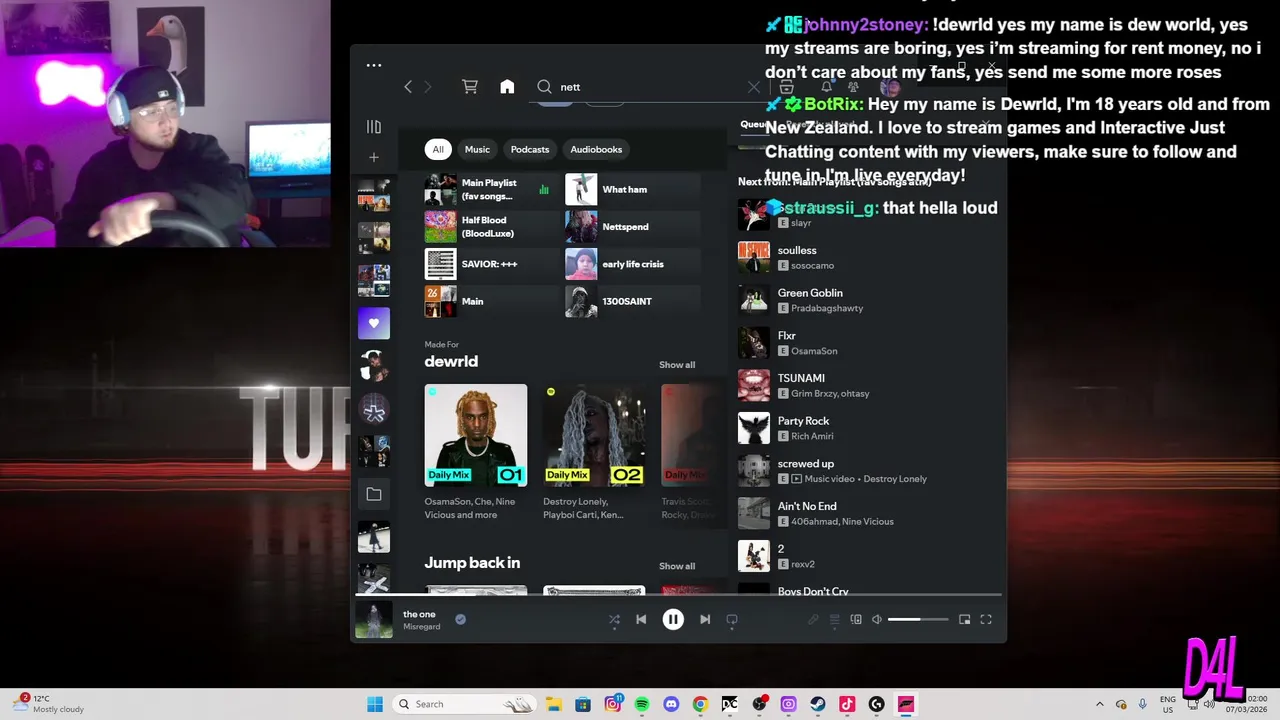
Task: Click the magnifier search icon in Spotify
Action: coord(544,87)
